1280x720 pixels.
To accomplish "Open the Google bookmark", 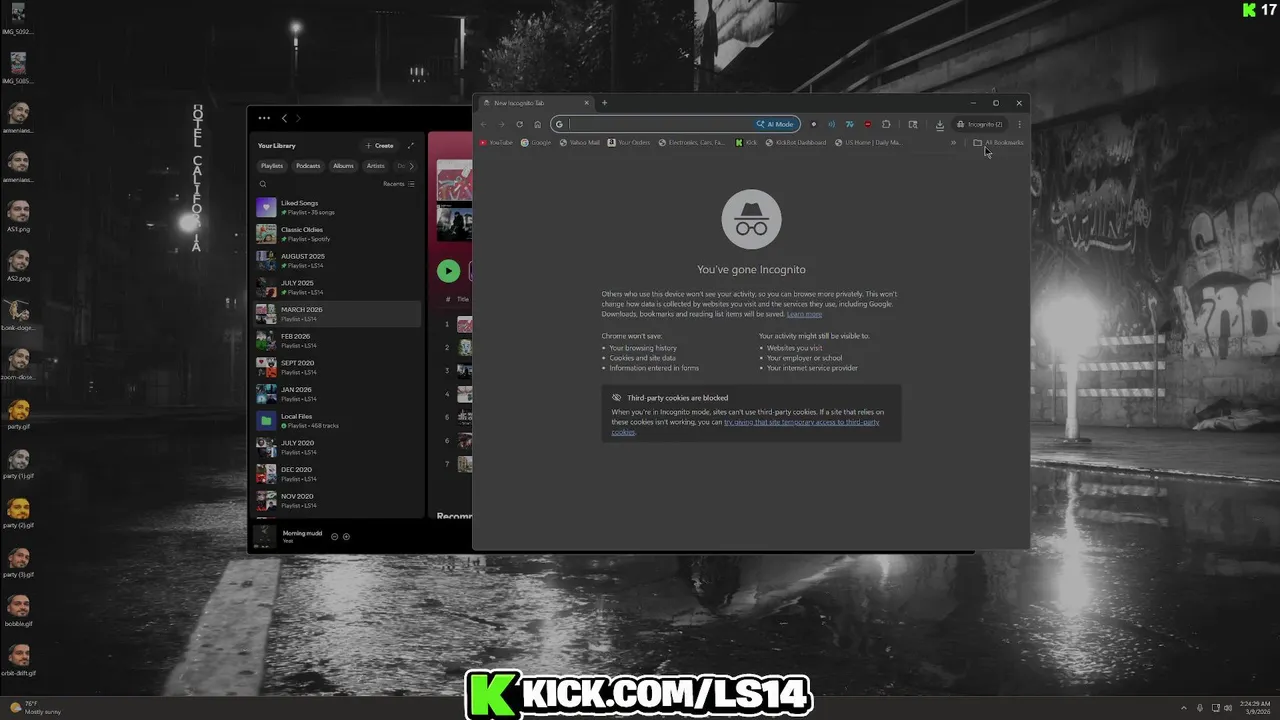I will coord(536,142).
